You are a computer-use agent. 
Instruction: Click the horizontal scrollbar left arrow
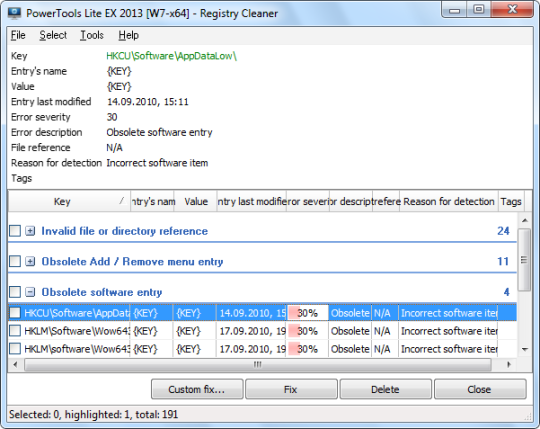(15, 364)
